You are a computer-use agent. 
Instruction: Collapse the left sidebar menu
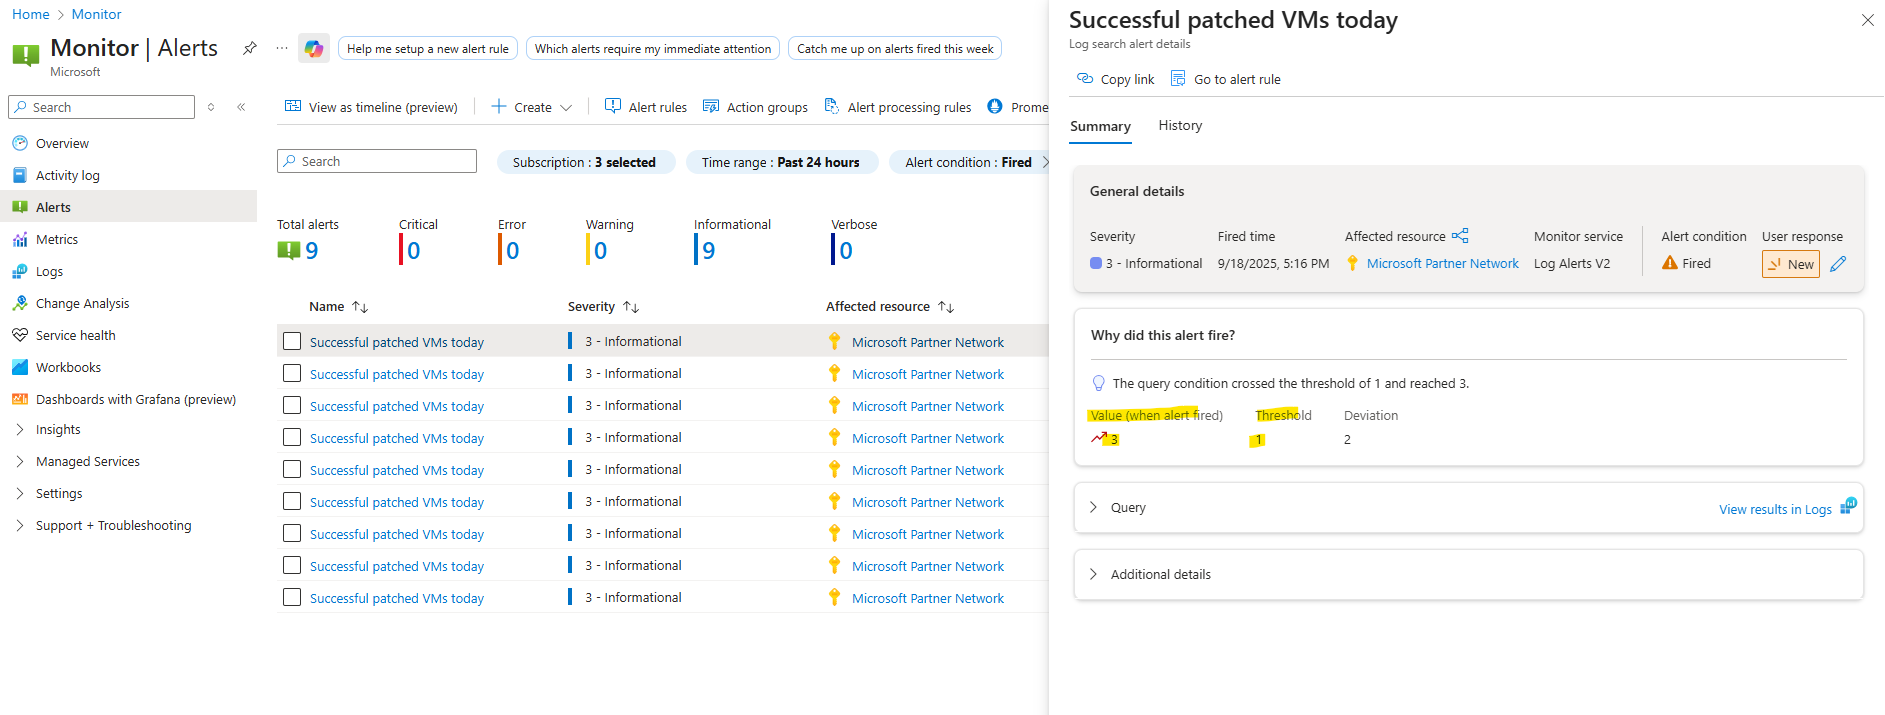click(x=241, y=107)
